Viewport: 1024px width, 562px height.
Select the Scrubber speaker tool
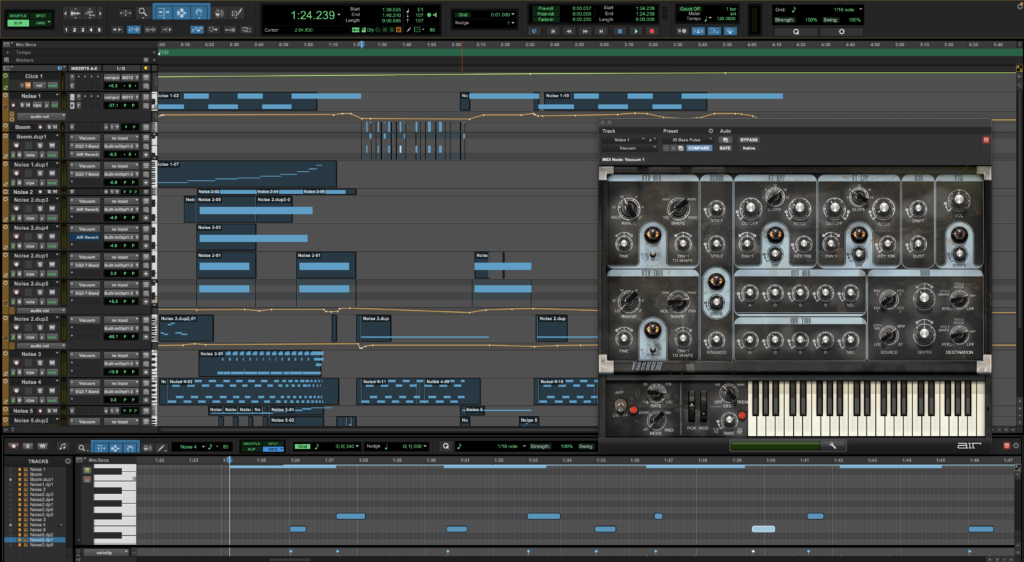click(219, 13)
